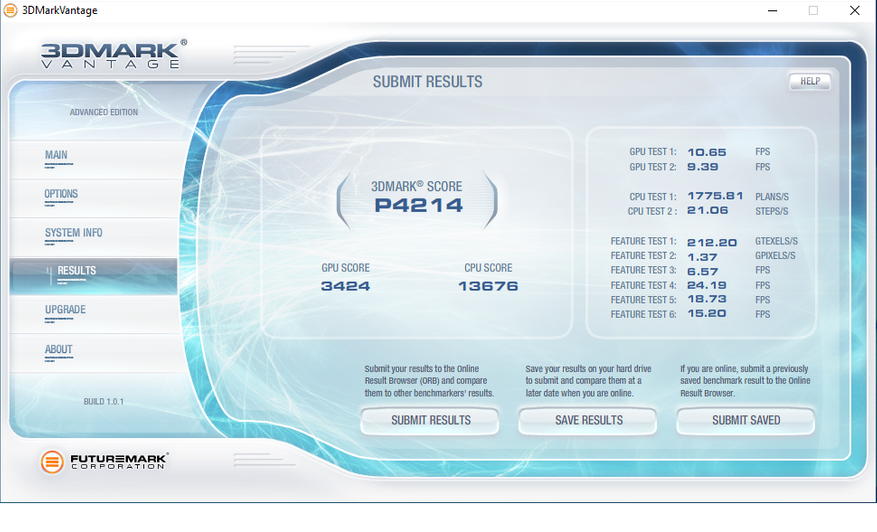877x532 pixels.
Task: Select Feature Test 2 value 1.37
Action: coord(702,257)
